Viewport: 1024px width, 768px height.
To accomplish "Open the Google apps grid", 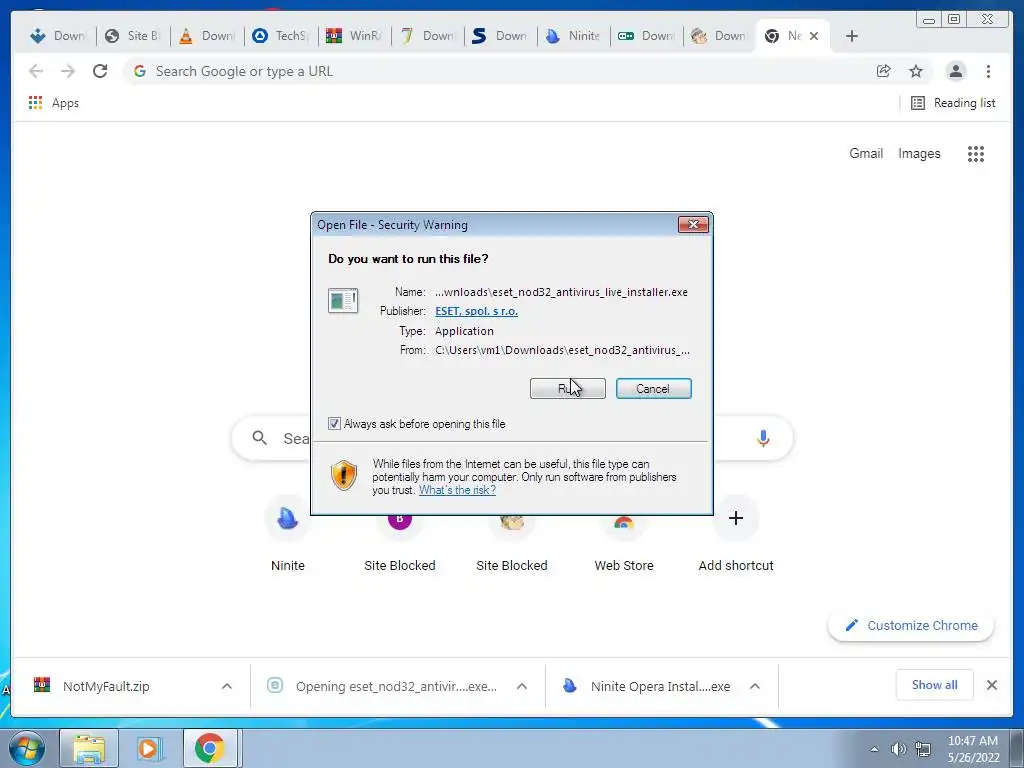I will tap(976, 153).
